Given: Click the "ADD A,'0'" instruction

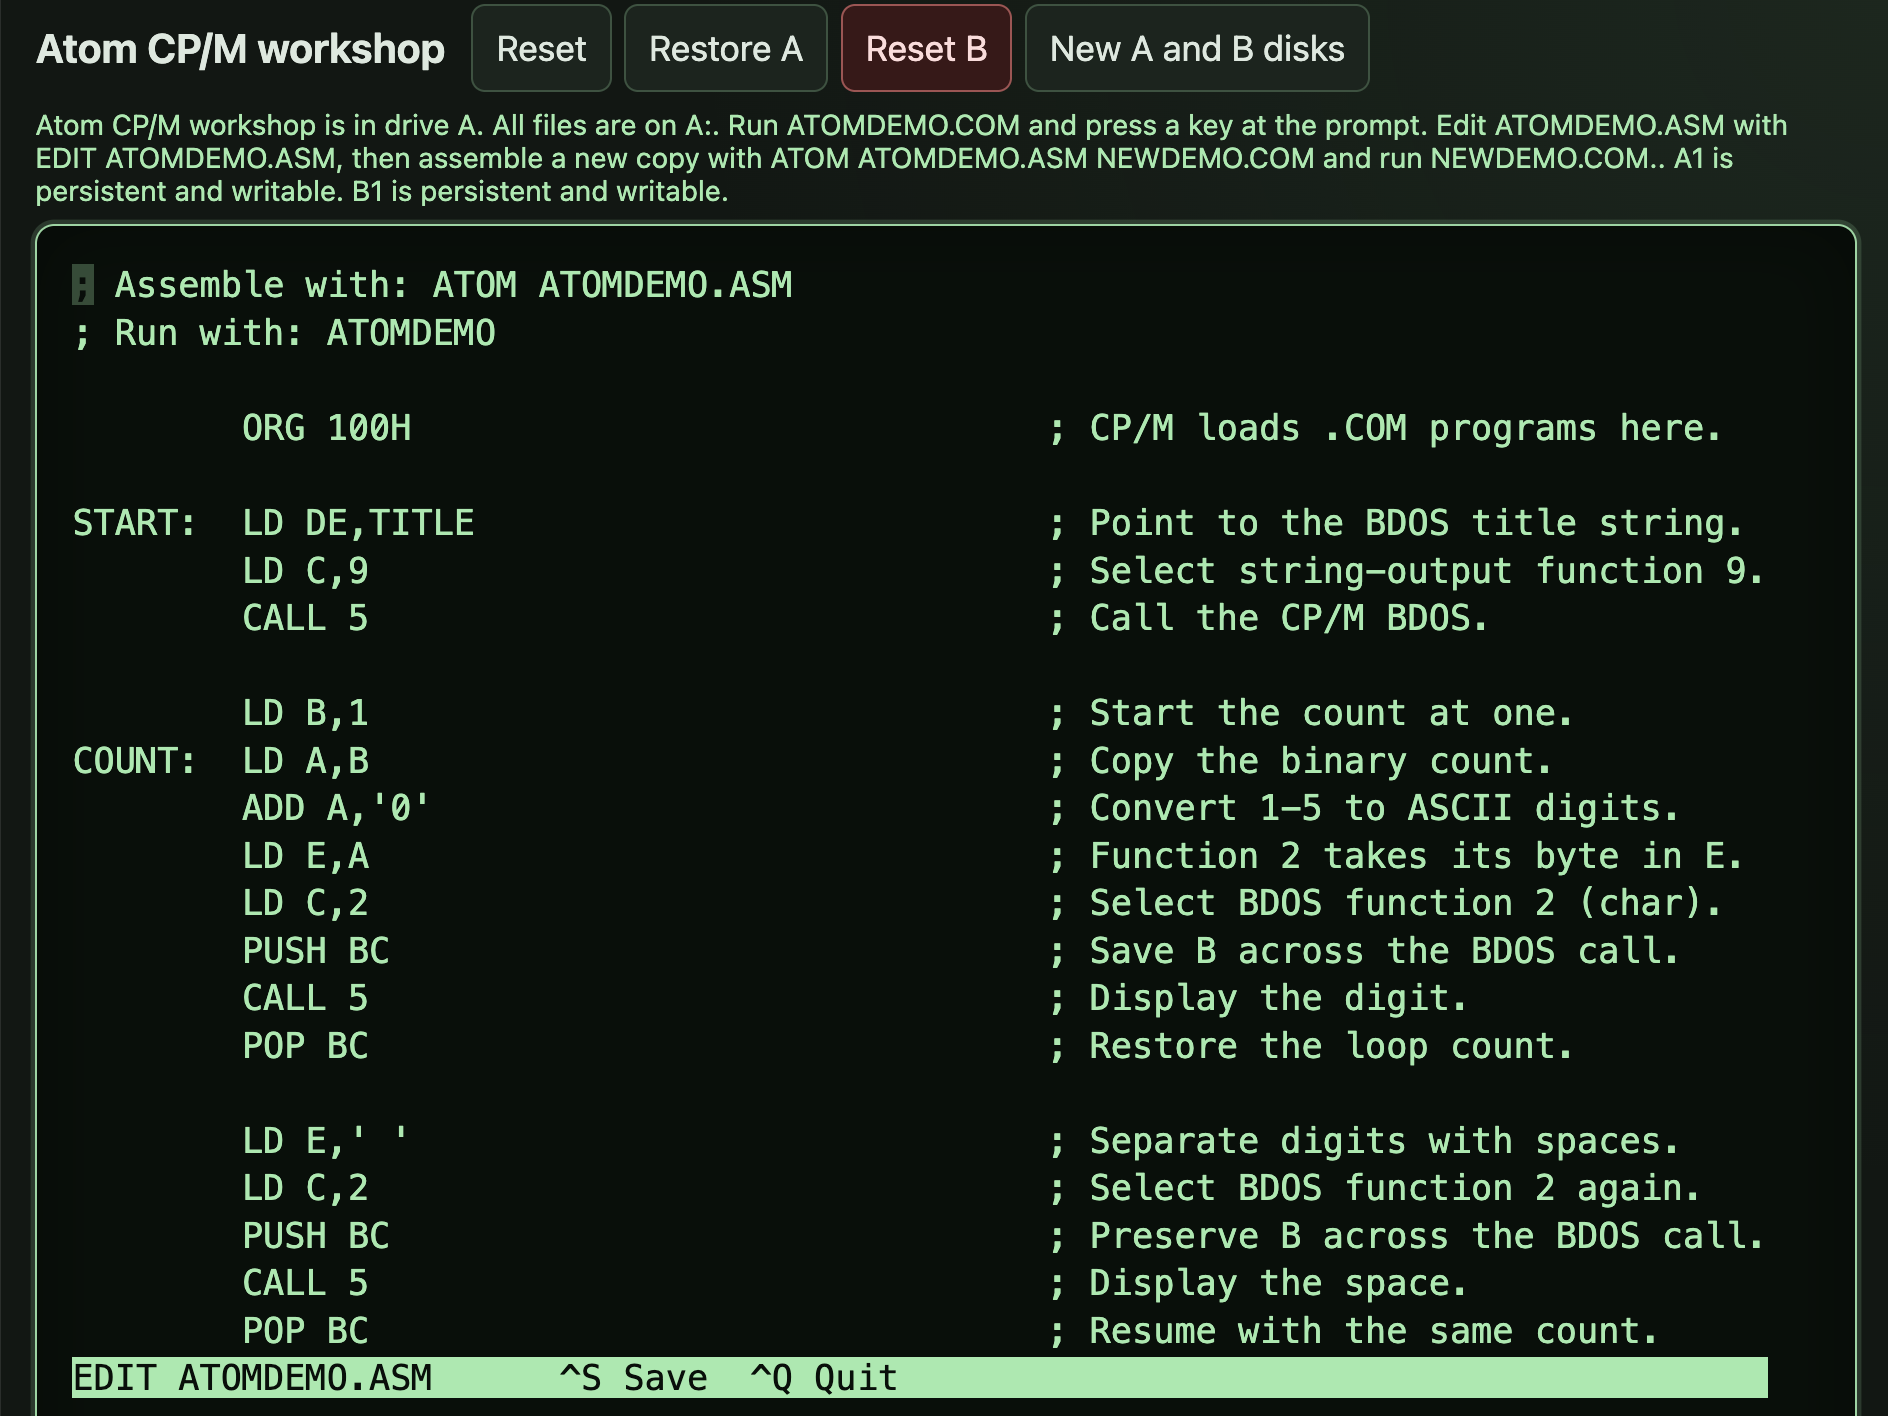Looking at the screenshot, I should click(x=337, y=808).
